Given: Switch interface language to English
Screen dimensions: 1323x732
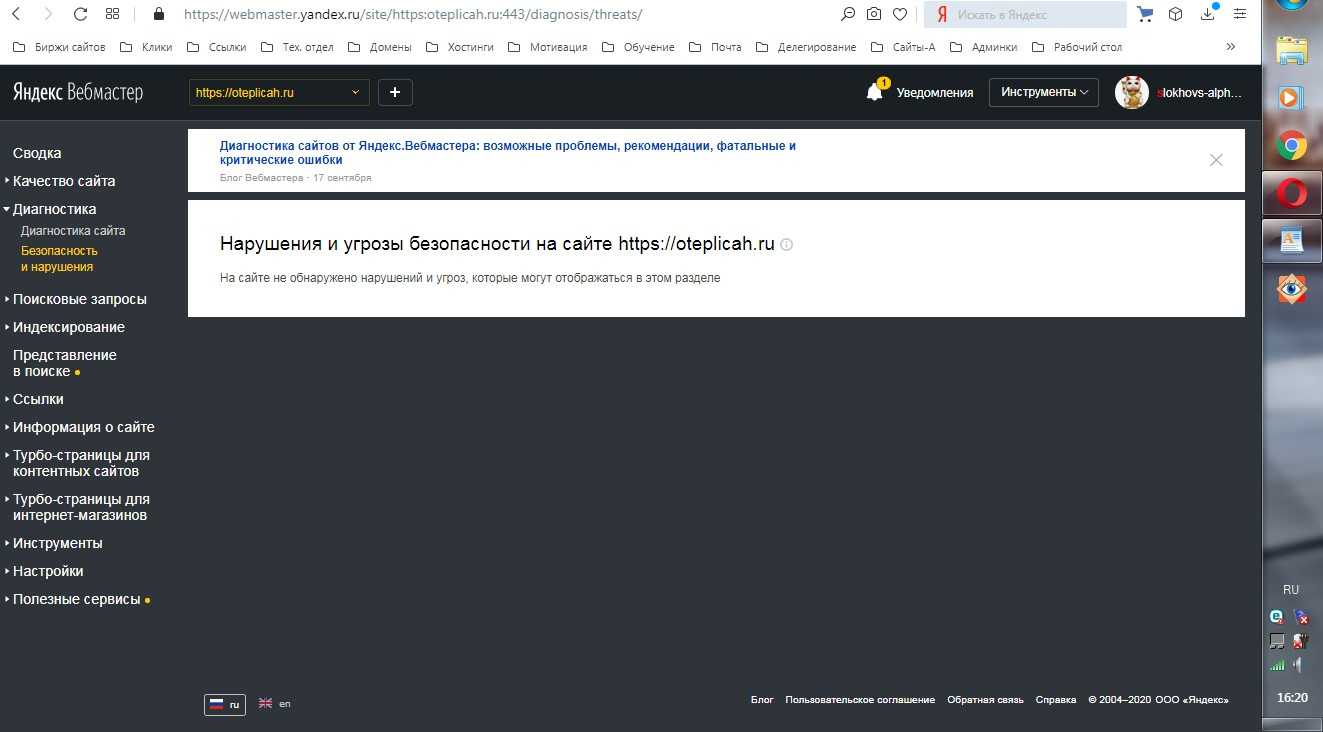Looking at the screenshot, I should (275, 704).
